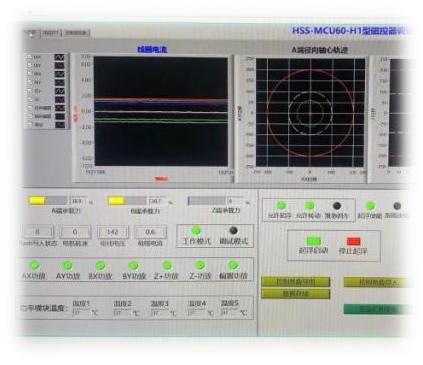Select the 调试模式 dark indicator

click(x=233, y=230)
